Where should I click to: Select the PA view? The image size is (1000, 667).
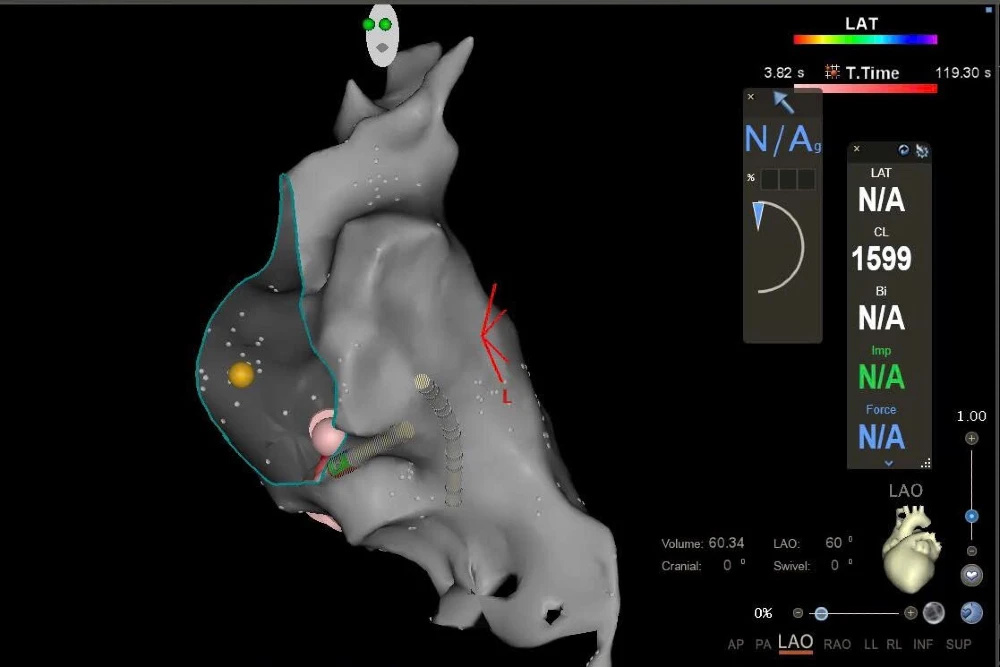pos(762,645)
